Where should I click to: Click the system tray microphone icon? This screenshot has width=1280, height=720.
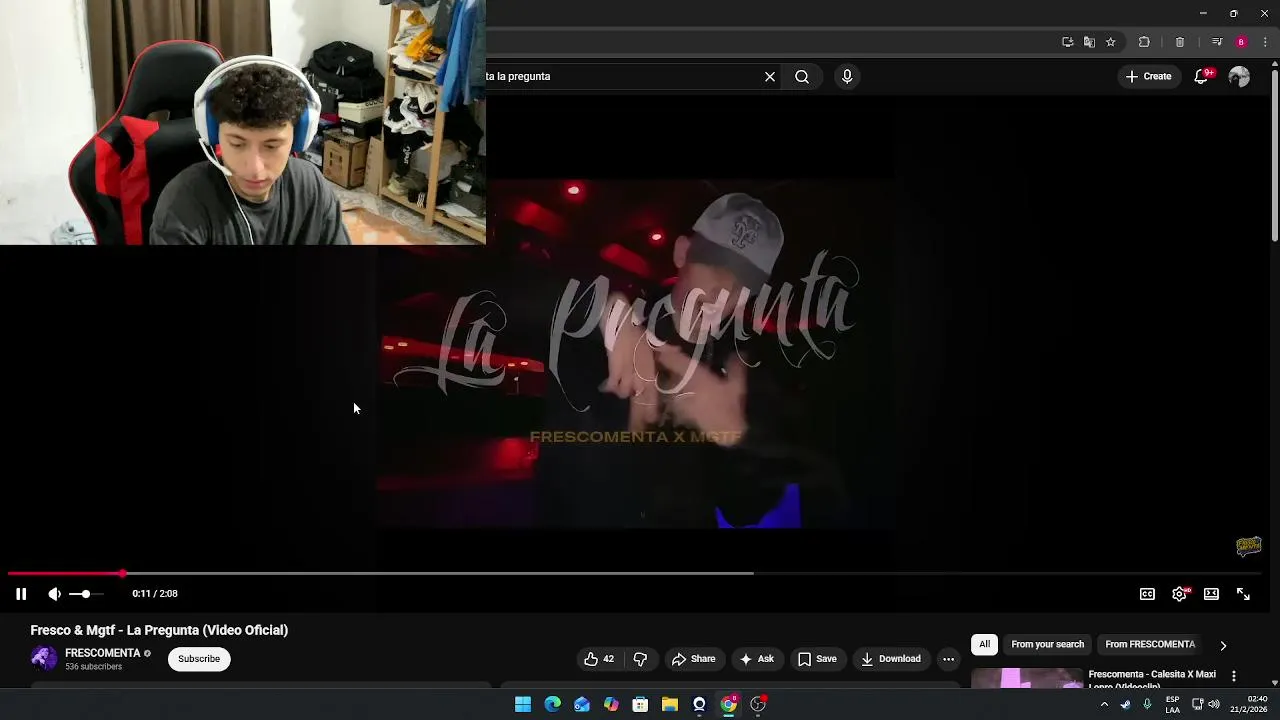click(x=1147, y=704)
